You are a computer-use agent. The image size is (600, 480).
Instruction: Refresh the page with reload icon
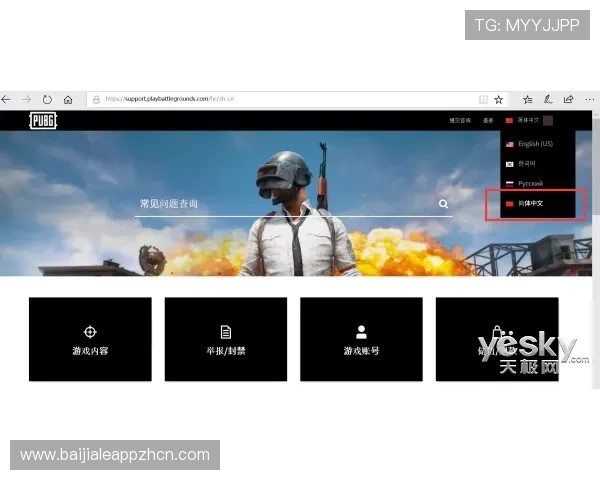47,100
